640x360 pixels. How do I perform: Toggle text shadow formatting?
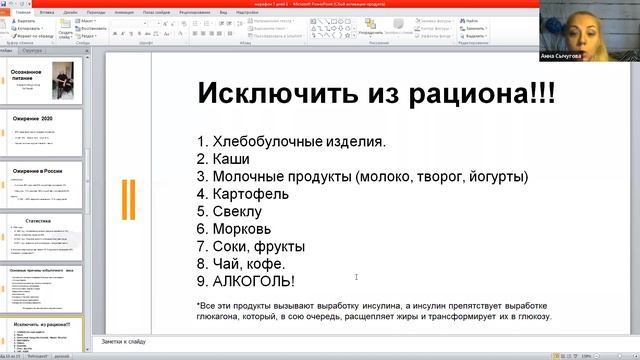(x=139, y=33)
